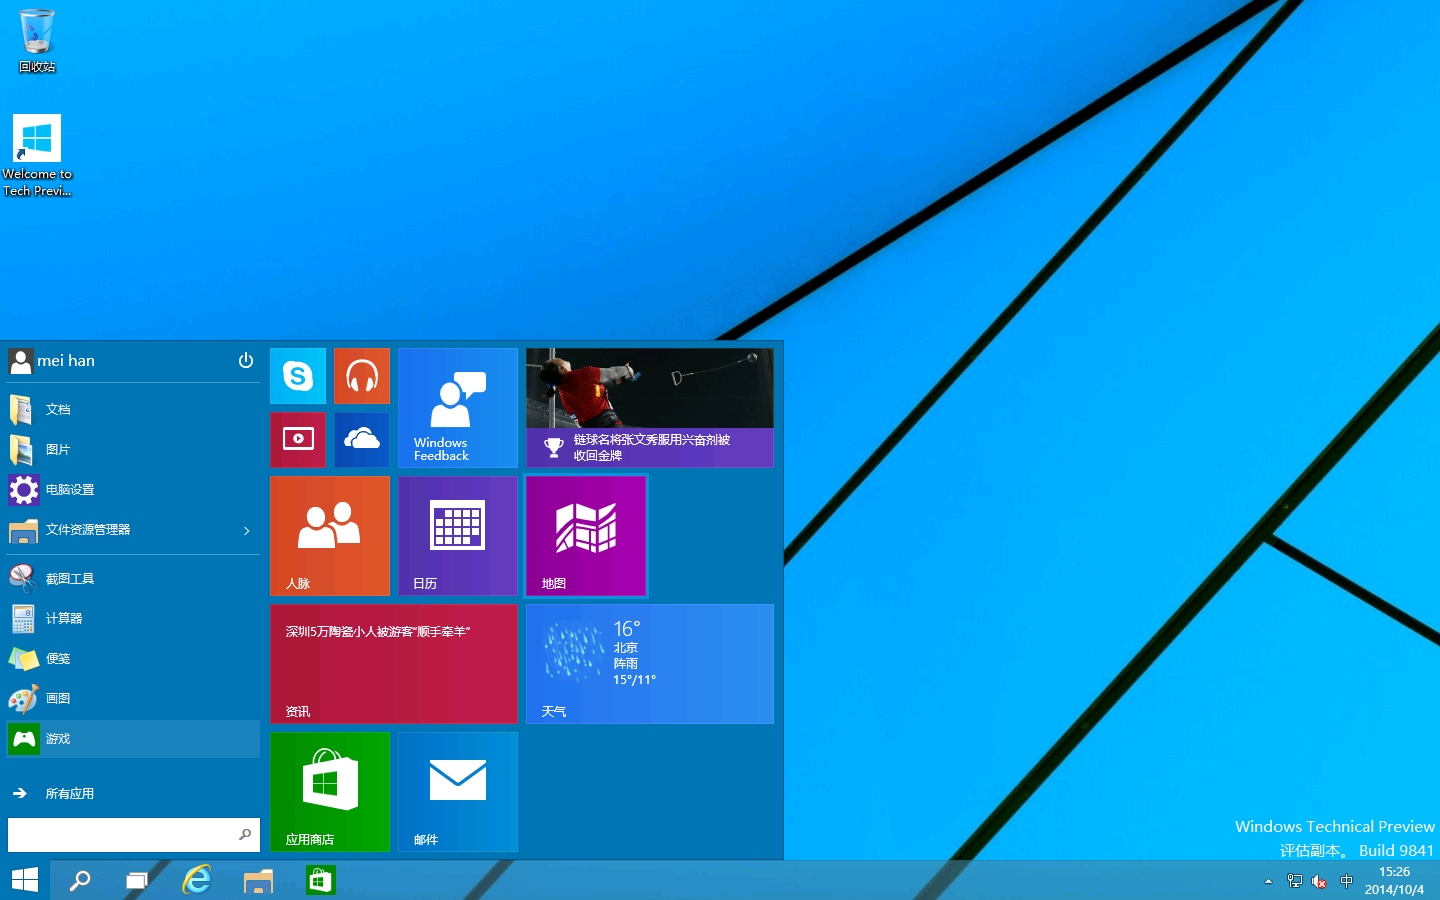Click the power button beside mei han
1440x900 pixels.
(246, 361)
